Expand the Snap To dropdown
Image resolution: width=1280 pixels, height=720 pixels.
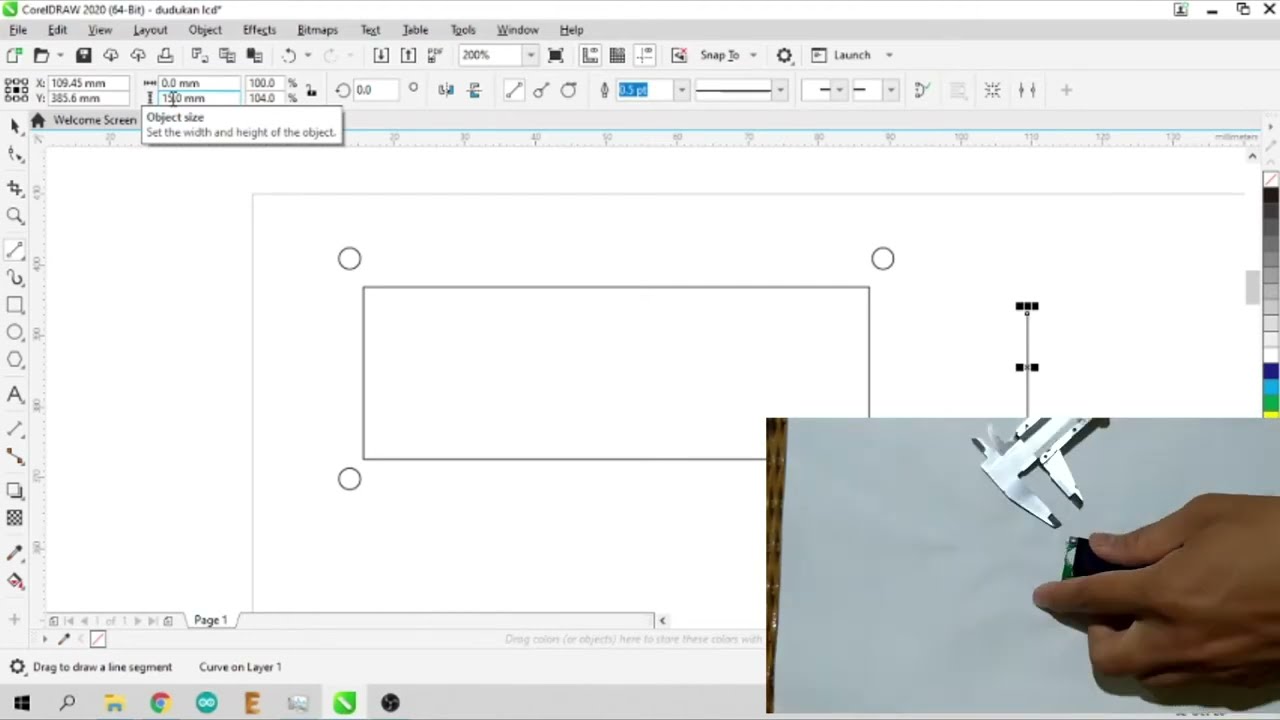click(753, 55)
